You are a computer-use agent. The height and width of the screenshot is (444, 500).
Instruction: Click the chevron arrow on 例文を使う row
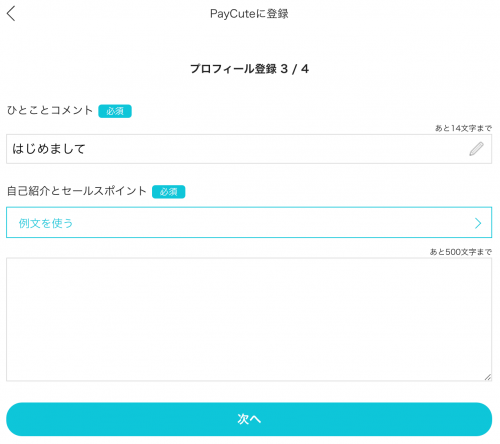pos(478,223)
